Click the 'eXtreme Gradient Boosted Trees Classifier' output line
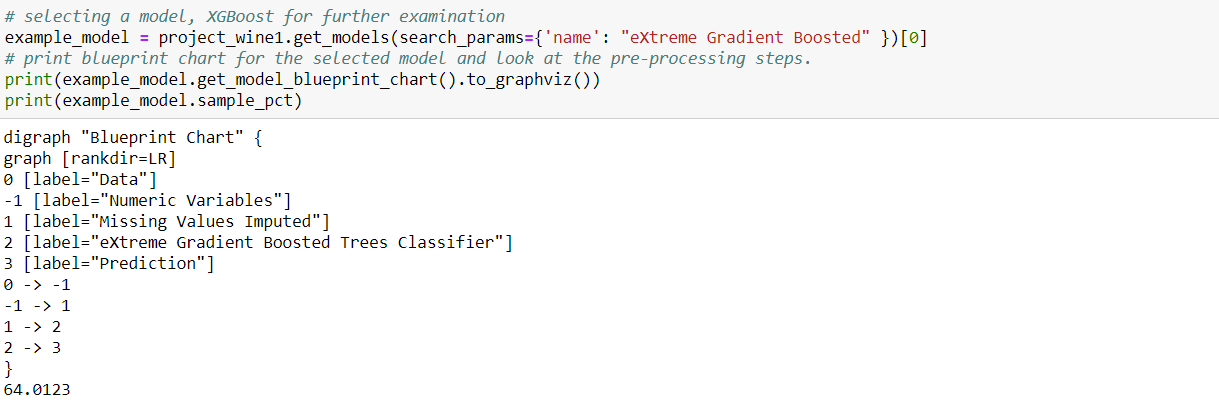Screen dimensions: 1219x406 pyautogui.click(x=258, y=242)
